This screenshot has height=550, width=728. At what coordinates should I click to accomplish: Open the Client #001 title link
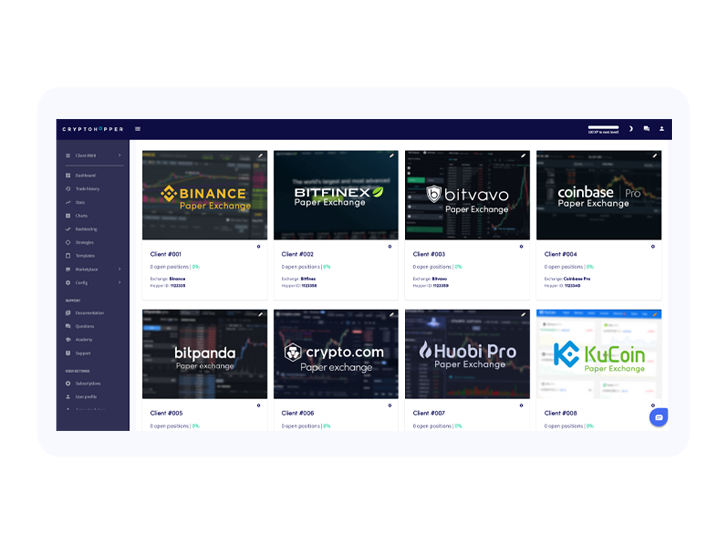coord(166,254)
